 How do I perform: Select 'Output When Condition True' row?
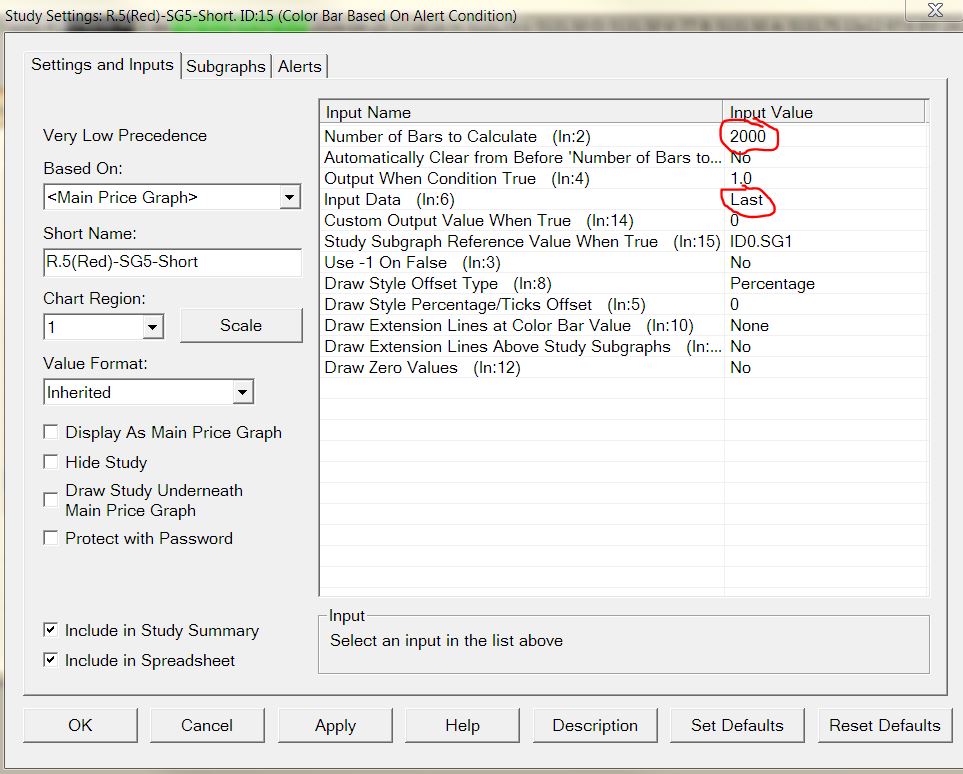(x=623, y=179)
